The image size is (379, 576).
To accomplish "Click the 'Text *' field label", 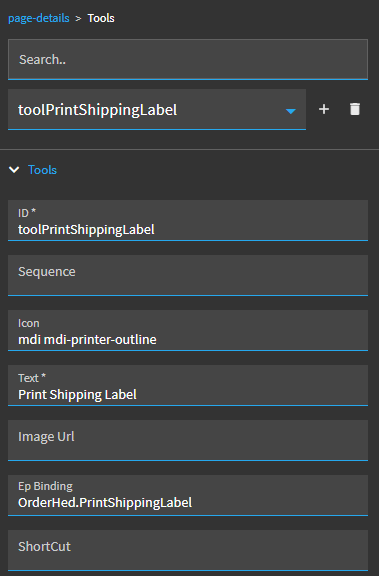I will [x=32, y=378].
